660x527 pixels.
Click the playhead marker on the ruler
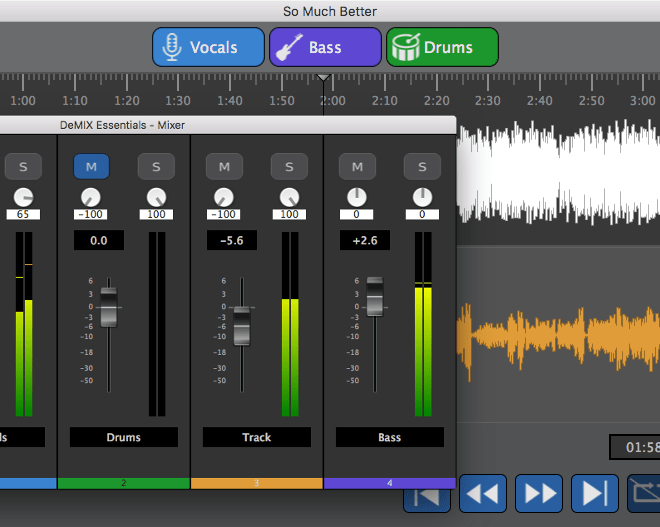[x=323, y=78]
